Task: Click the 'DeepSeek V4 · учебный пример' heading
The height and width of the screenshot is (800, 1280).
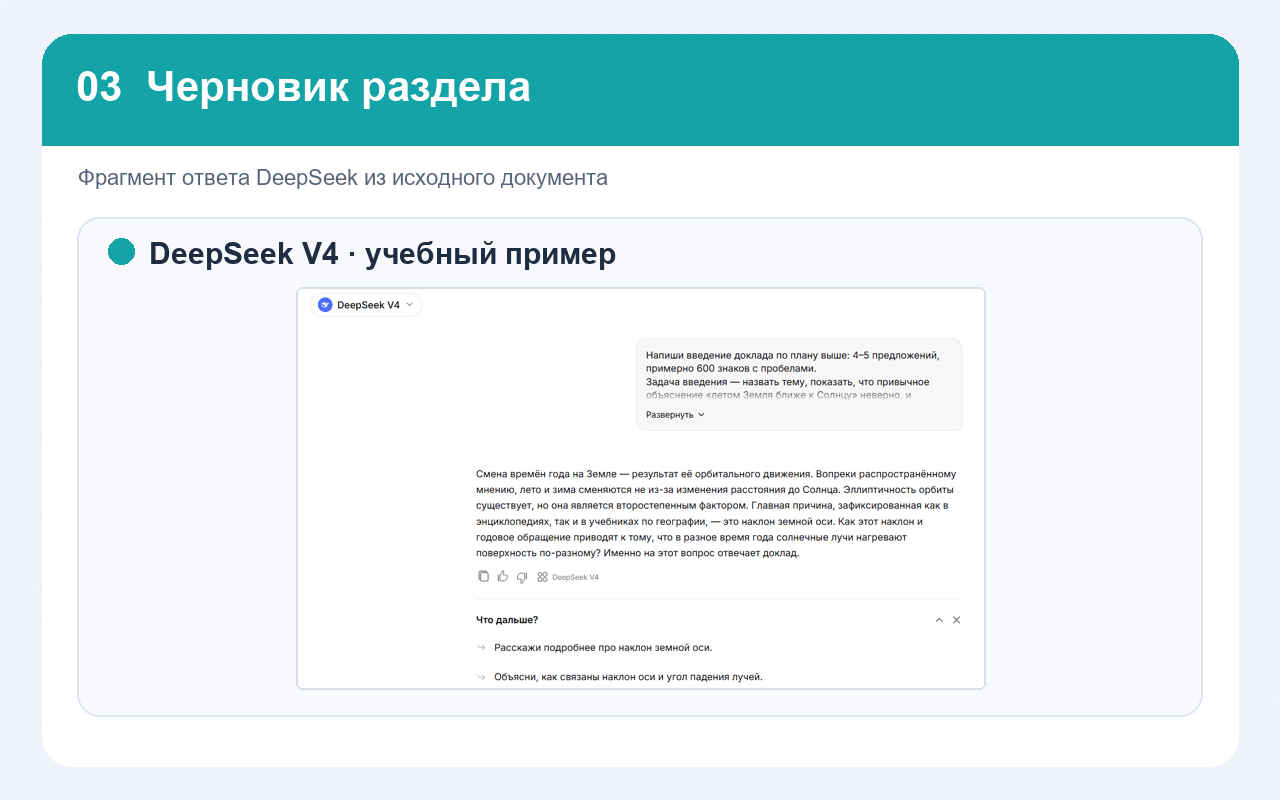Action: pos(382,254)
